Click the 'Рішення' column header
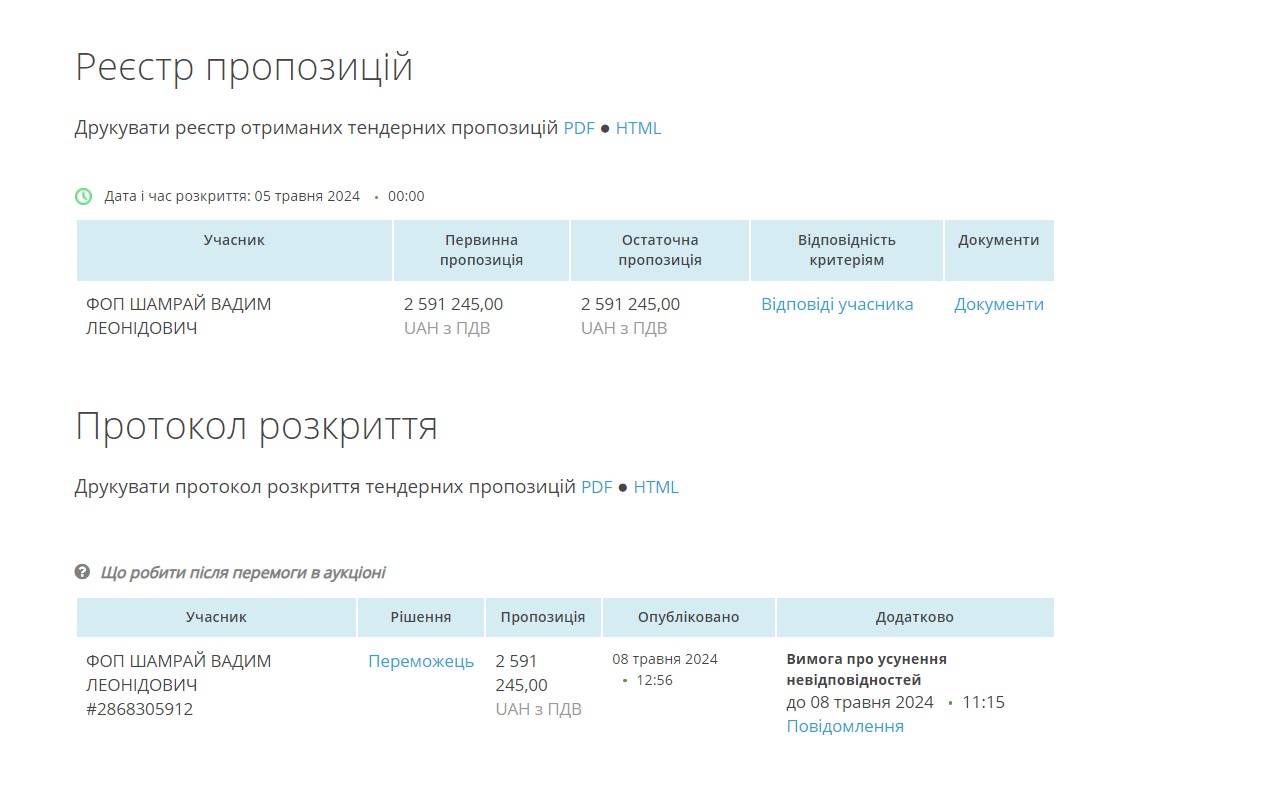The image size is (1266, 796). coord(420,617)
